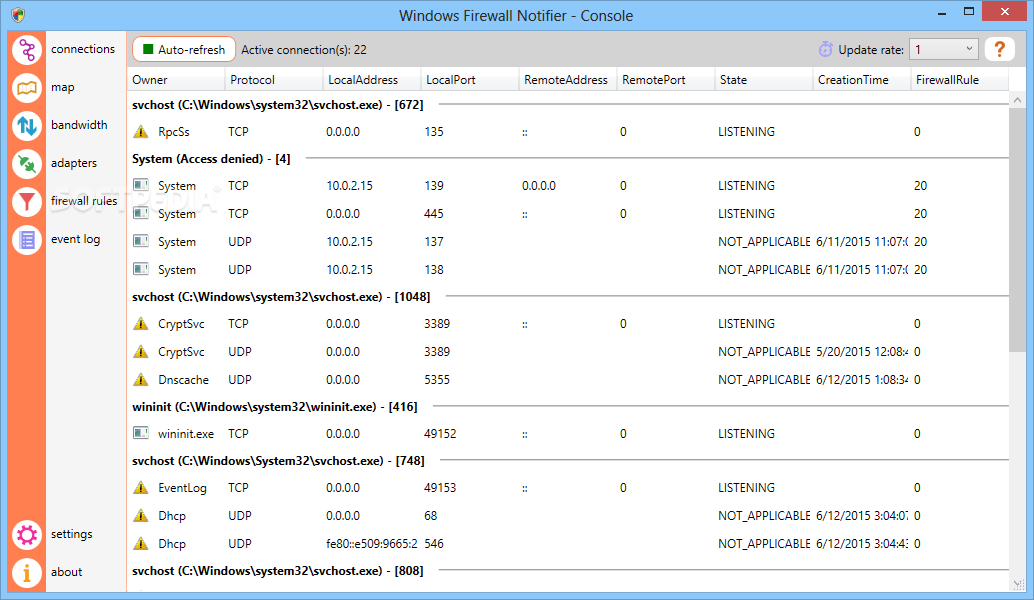
Task: Select group header svchost [808]
Action: tap(278, 571)
